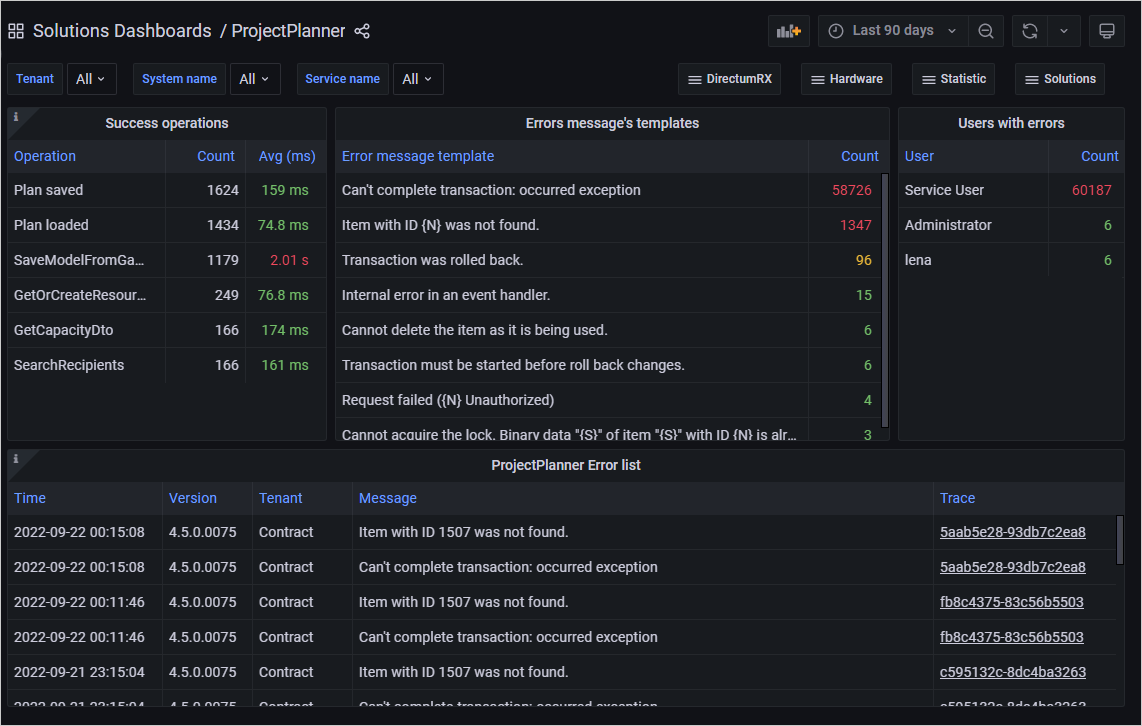The width and height of the screenshot is (1142, 726).
Task: Sort the Success operations table by Avg (ms) column
Action: point(286,156)
